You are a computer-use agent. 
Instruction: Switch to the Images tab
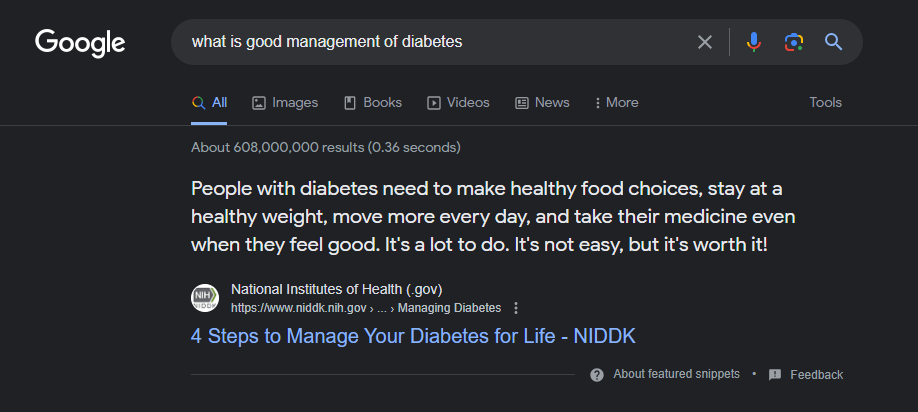[x=285, y=102]
